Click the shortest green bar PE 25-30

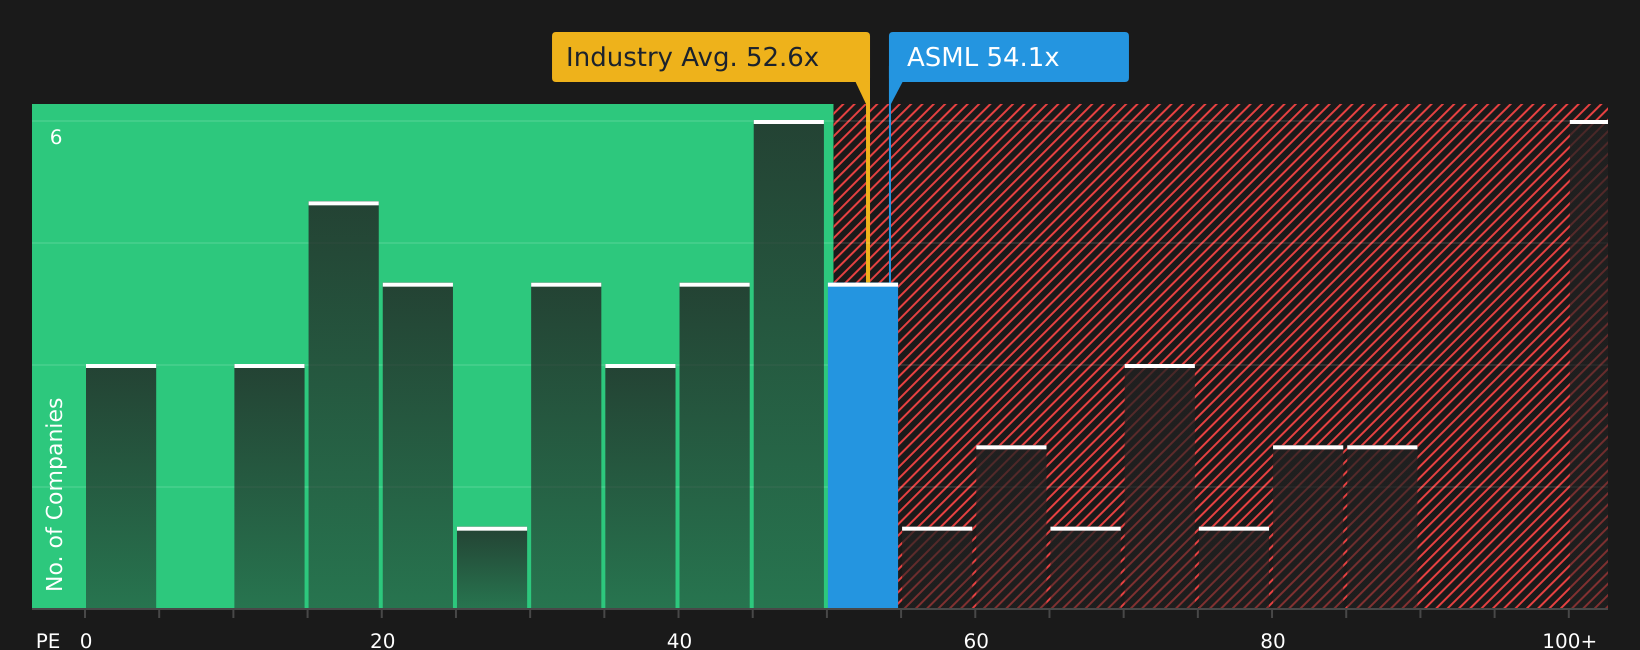[x=492, y=568]
